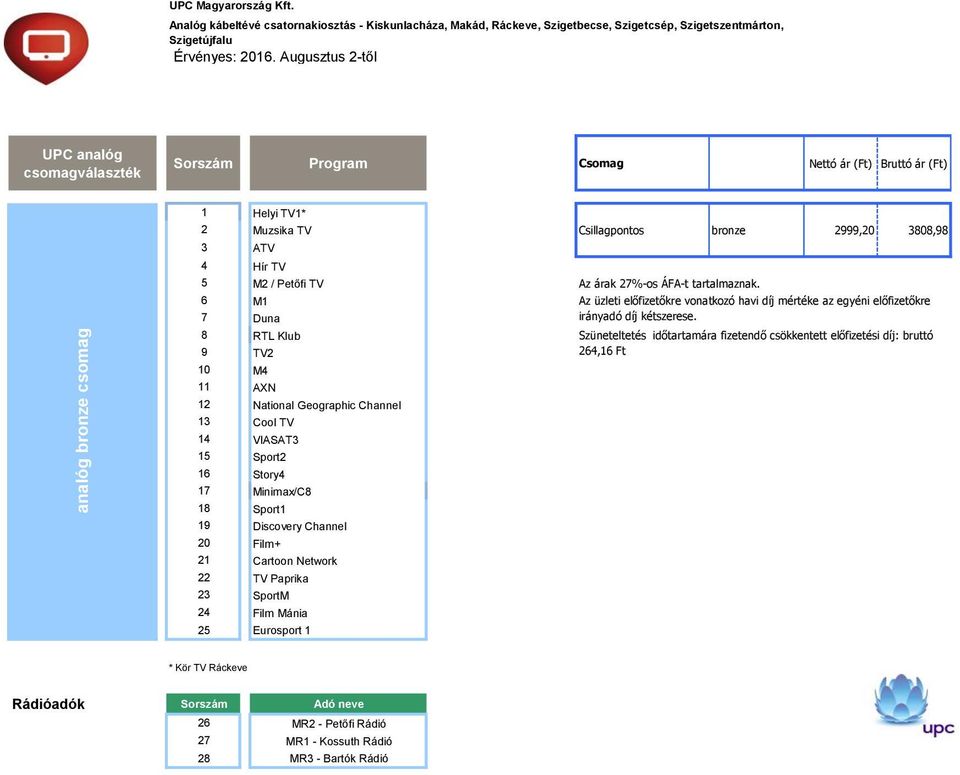
Task: Click channel number 12 in Sorszám column
Action: click(x=204, y=404)
